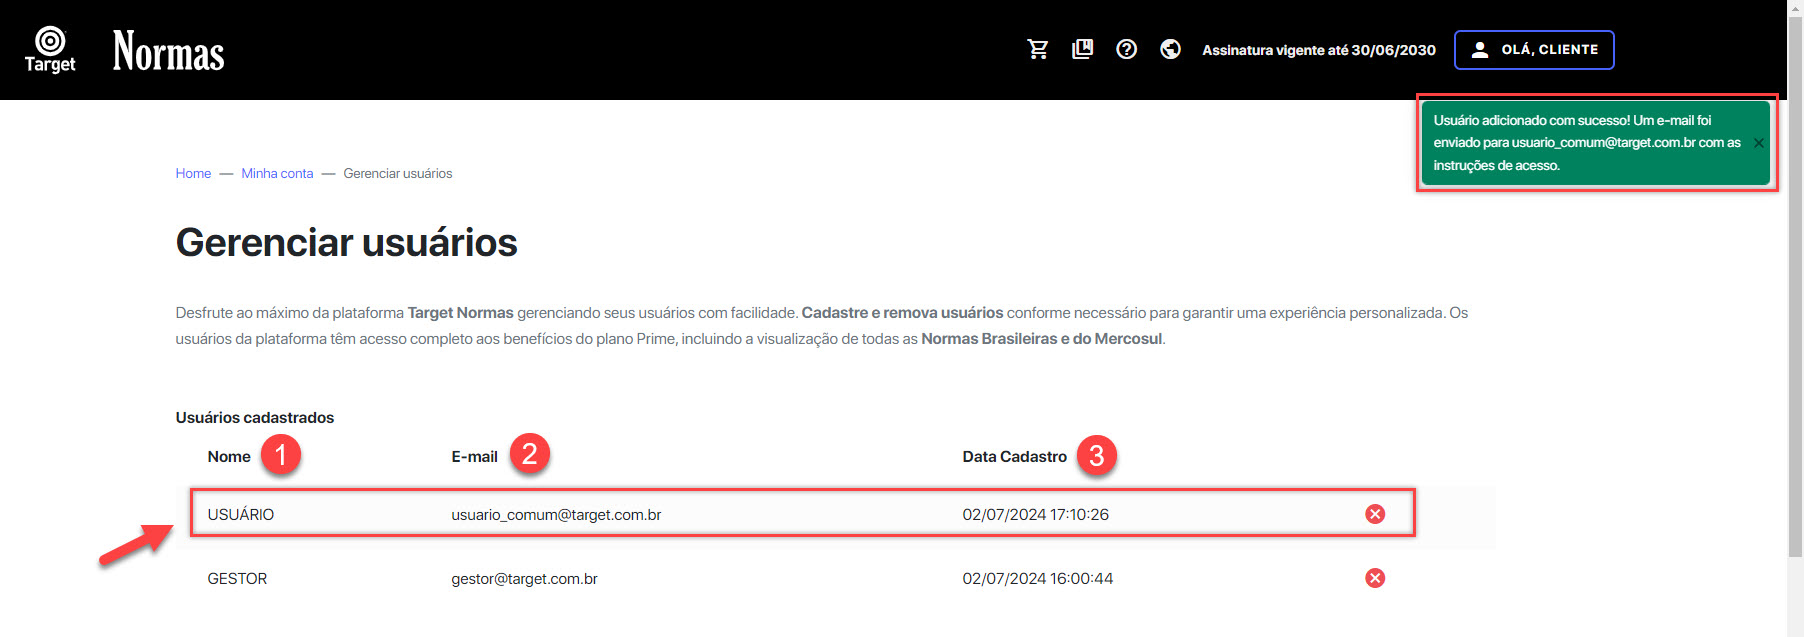Click the Target logo
Screen dimensions: 1804x637
tap(50, 50)
